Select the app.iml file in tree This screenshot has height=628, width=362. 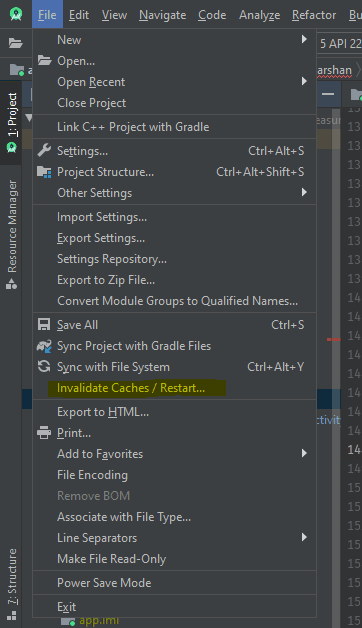(99, 621)
